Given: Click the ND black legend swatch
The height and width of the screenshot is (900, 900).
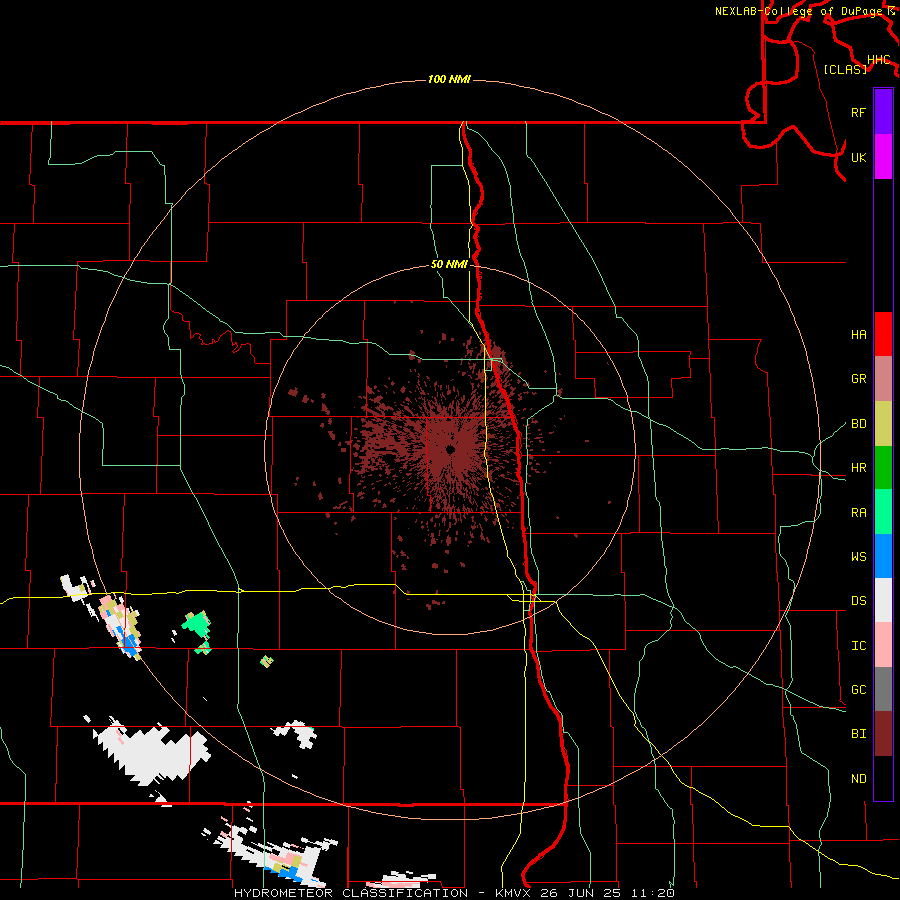Looking at the screenshot, I should (883, 778).
